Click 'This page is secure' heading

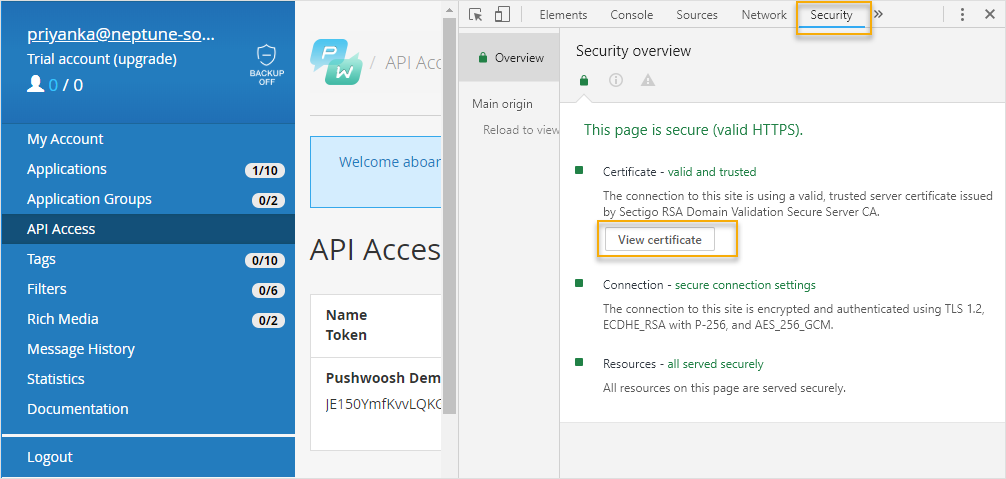694,130
